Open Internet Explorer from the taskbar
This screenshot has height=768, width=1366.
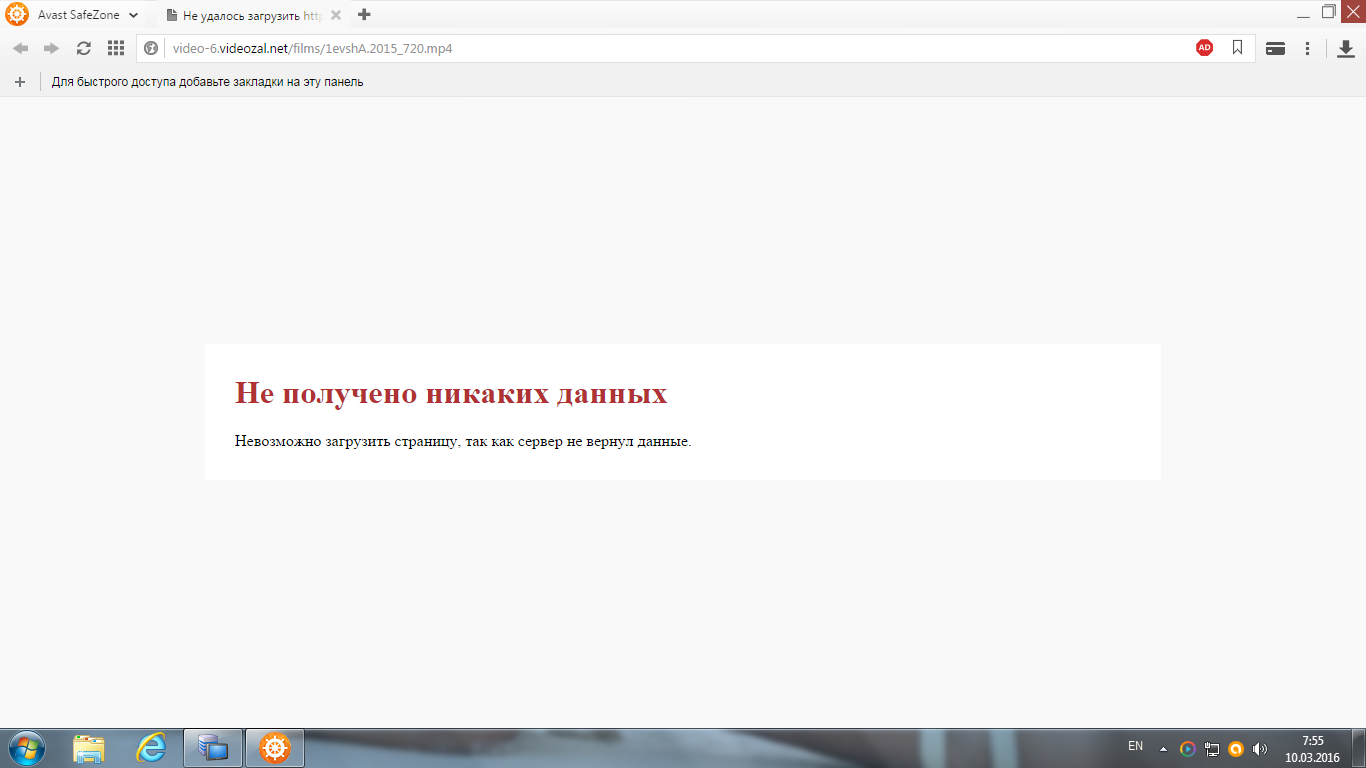(151, 747)
